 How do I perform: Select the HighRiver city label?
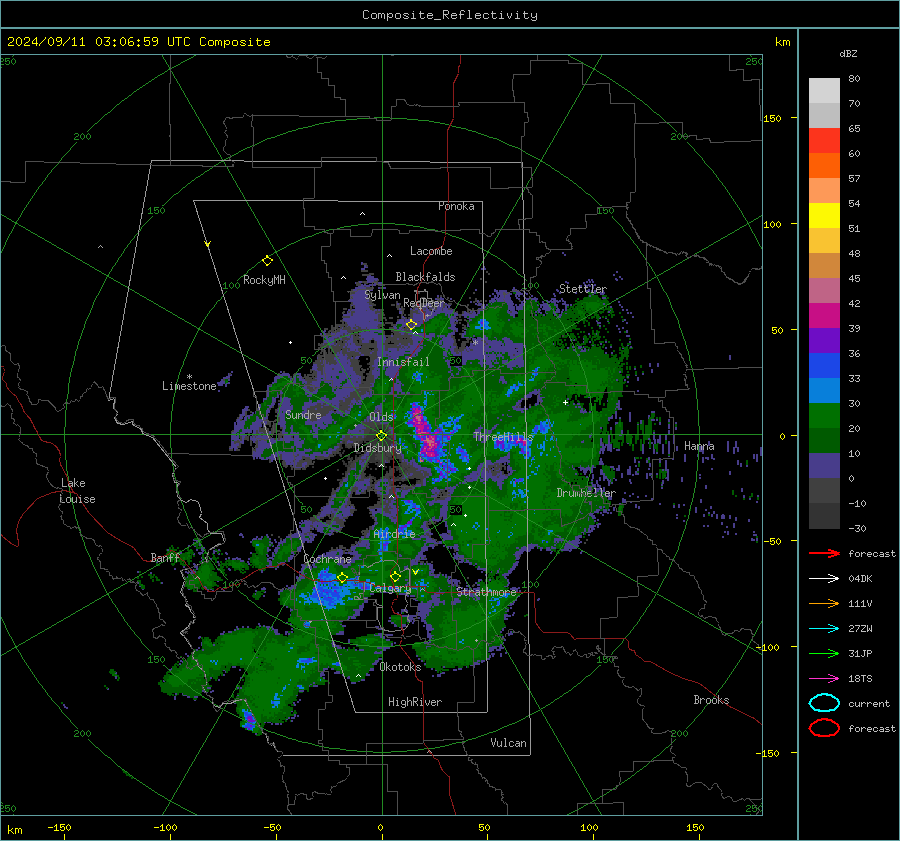[x=415, y=702]
